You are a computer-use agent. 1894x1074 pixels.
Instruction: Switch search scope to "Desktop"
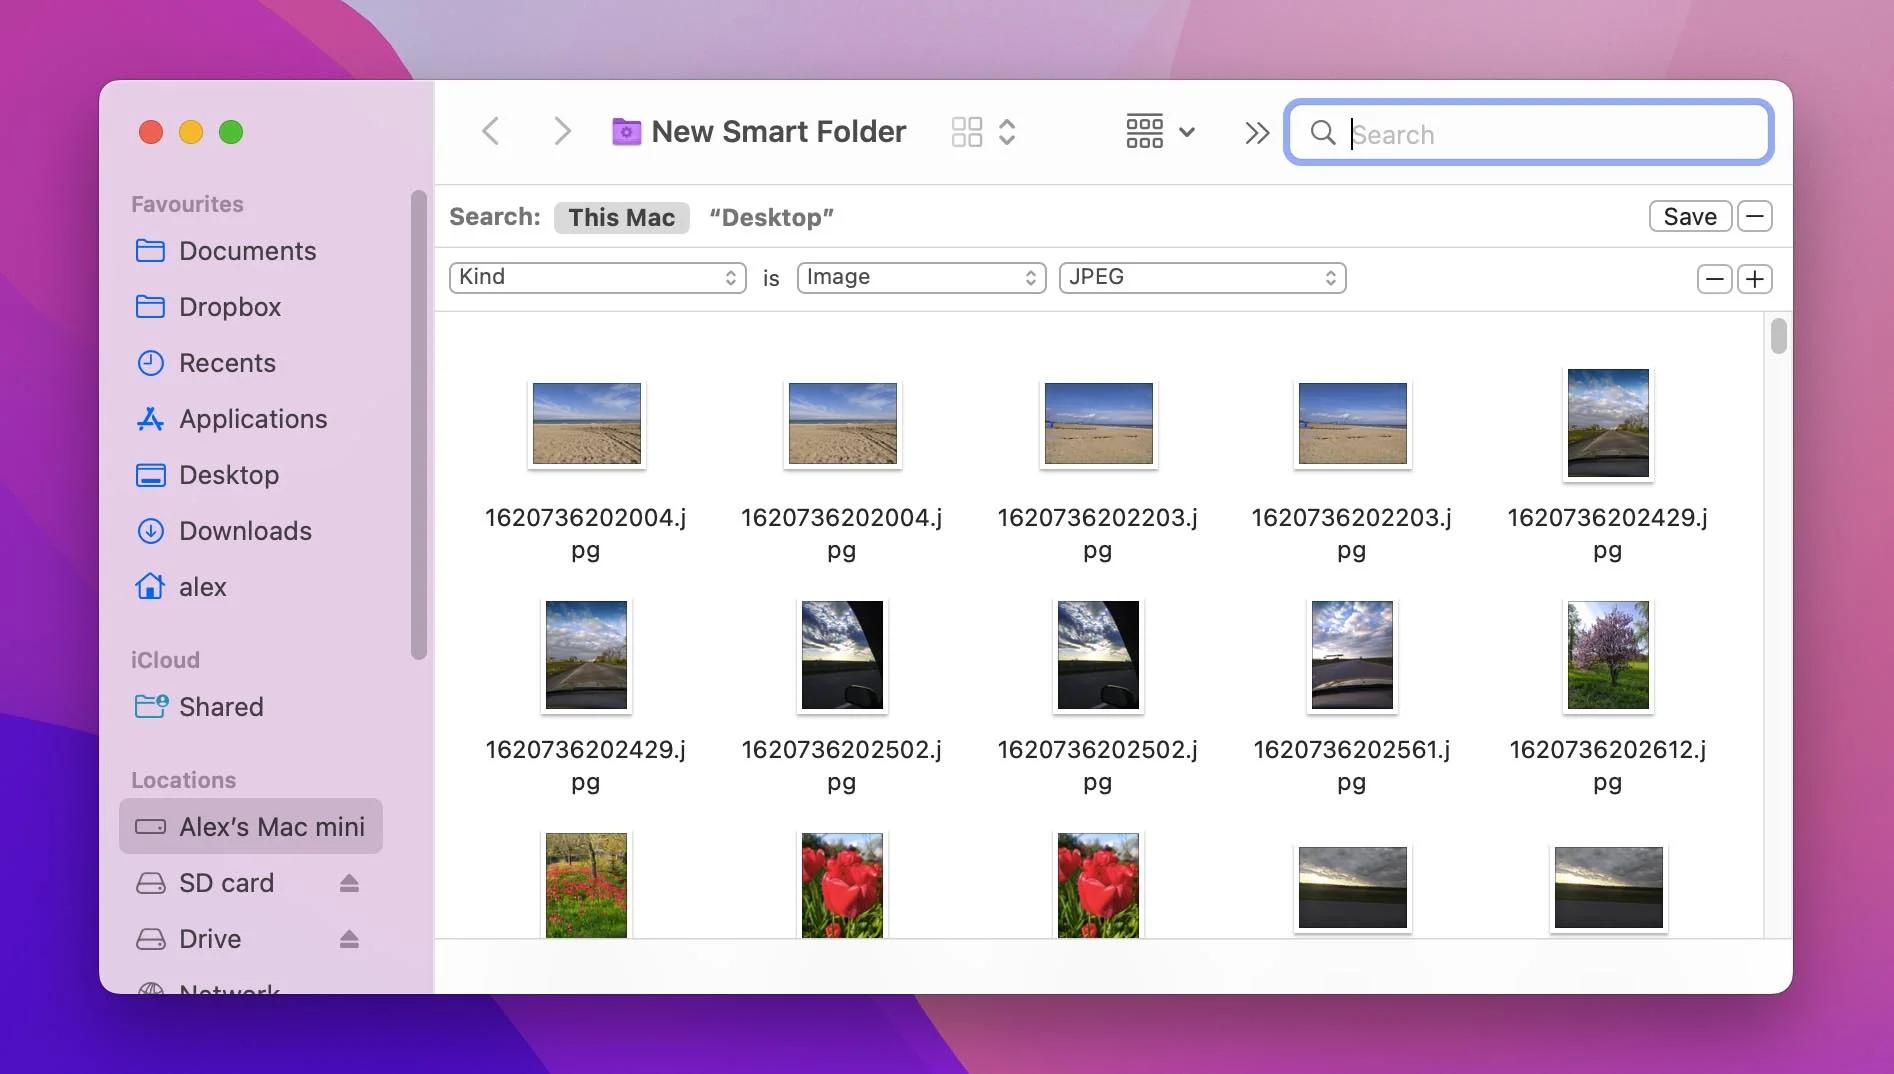click(771, 218)
